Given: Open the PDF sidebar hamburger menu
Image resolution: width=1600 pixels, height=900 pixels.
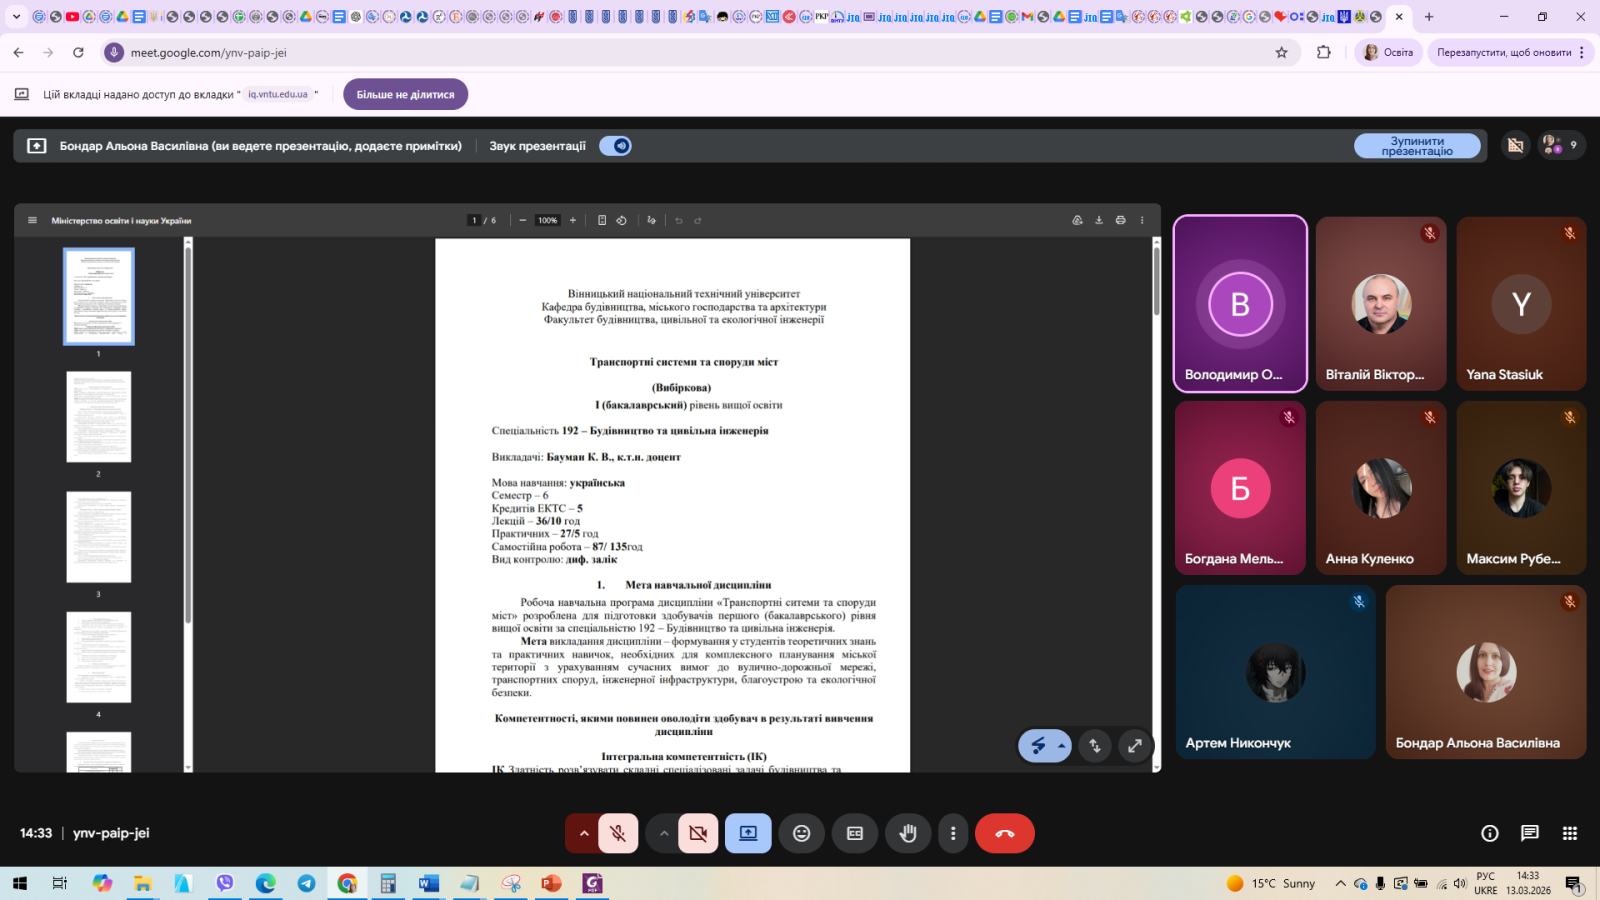Looking at the screenshot, I should point(32,220).
